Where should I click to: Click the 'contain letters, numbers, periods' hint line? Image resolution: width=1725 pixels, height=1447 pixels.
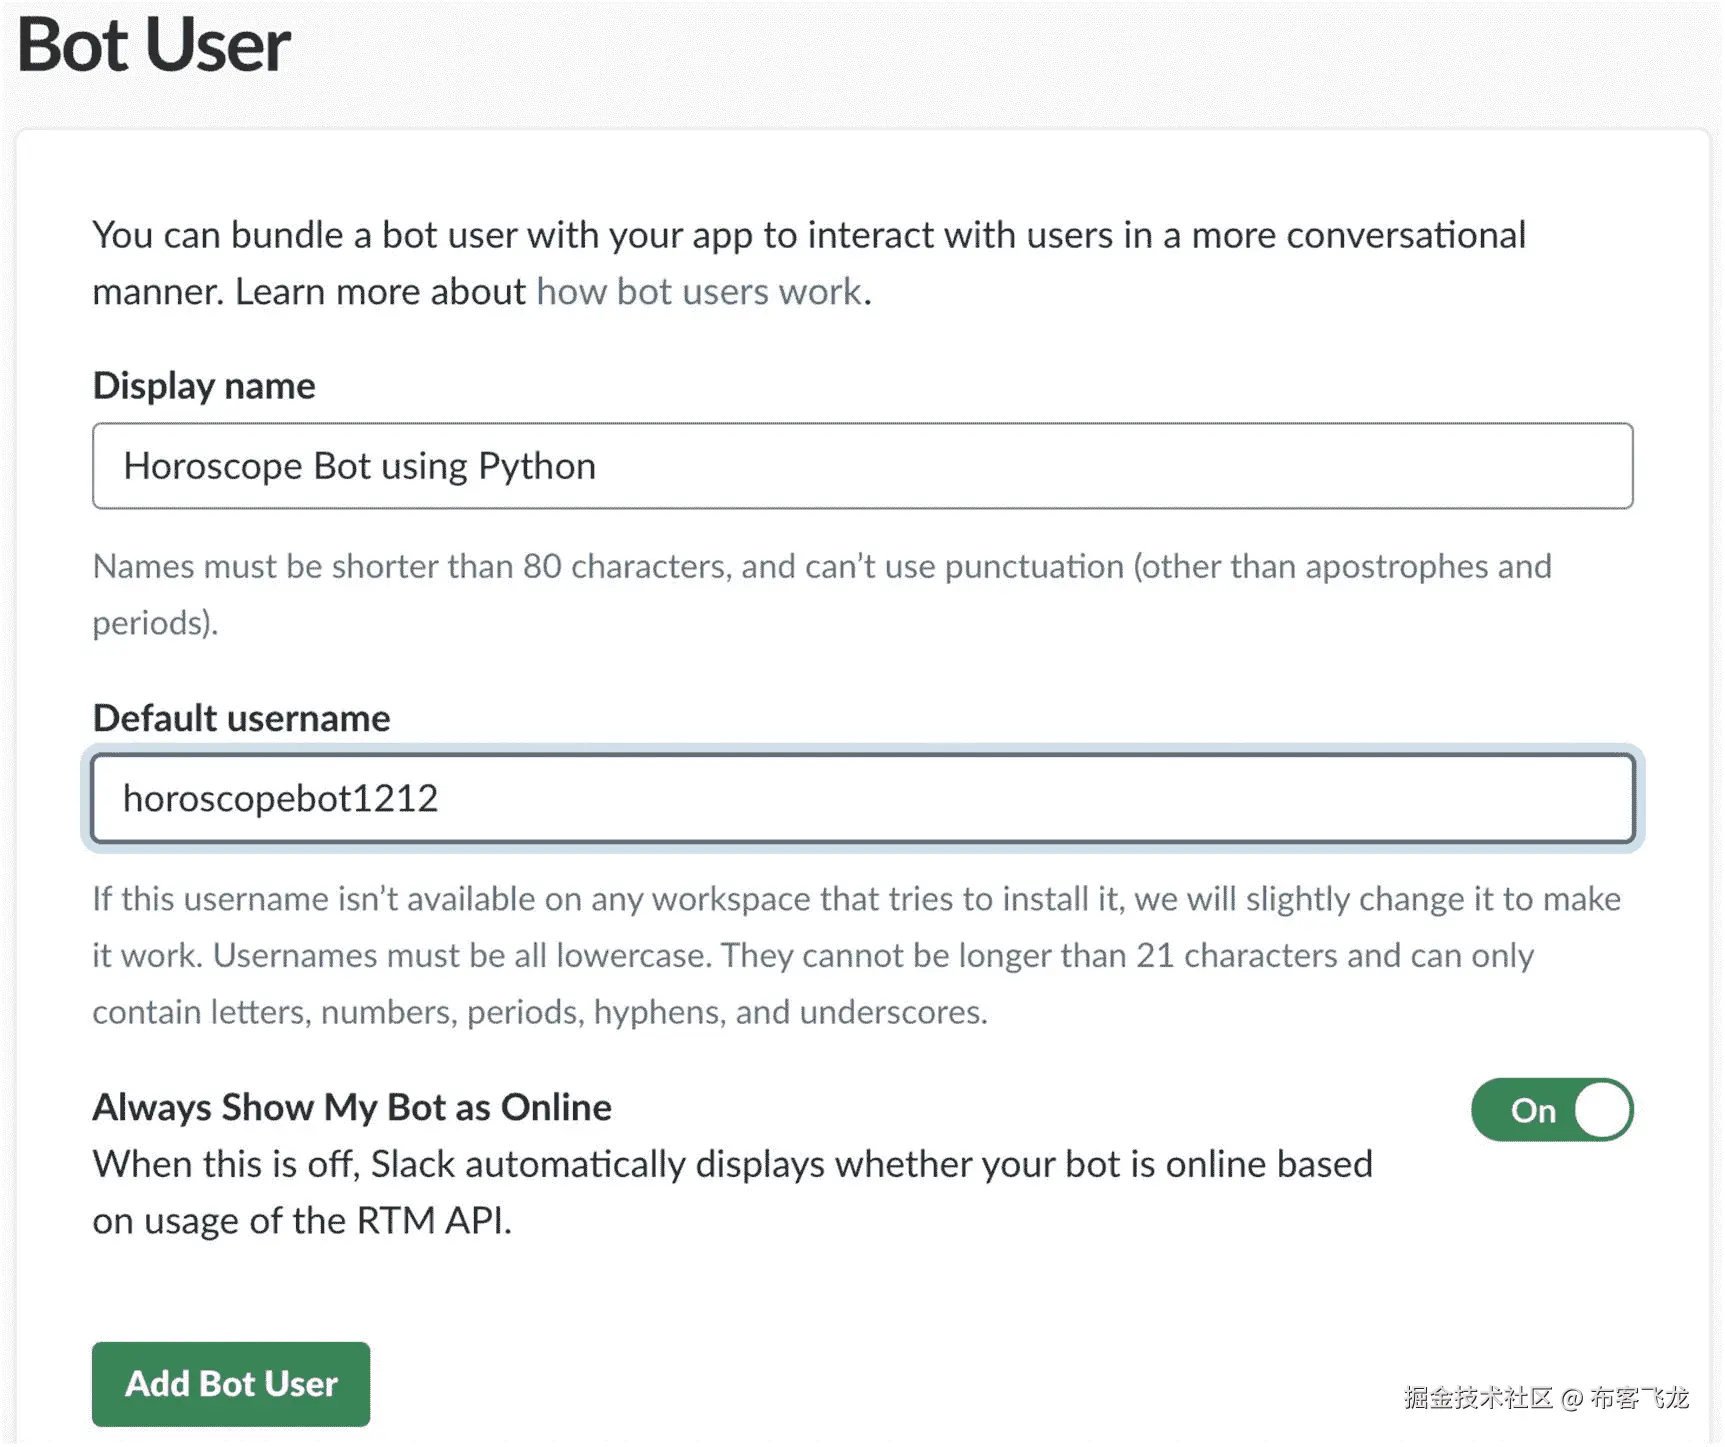click(x=540, y=1012)
